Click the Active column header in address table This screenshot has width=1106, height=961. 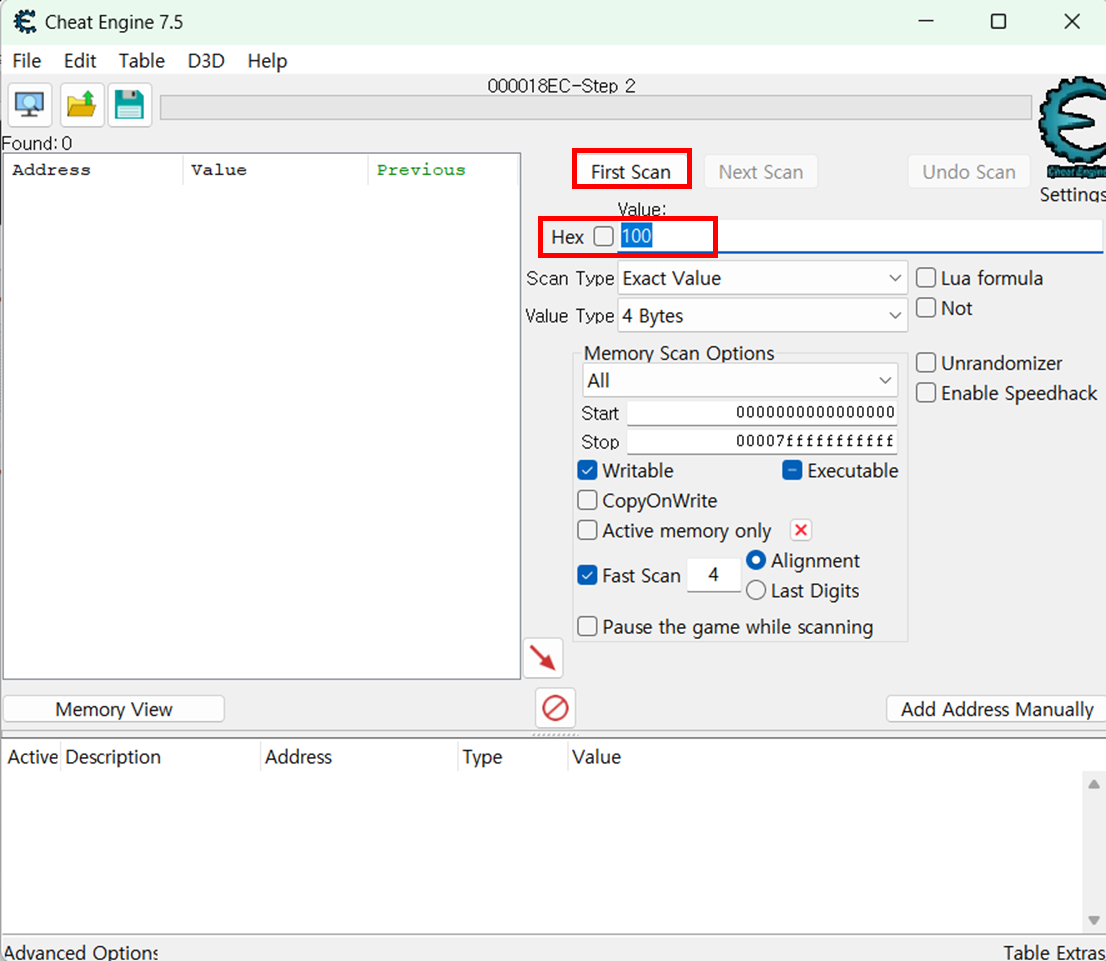point(32,757)
